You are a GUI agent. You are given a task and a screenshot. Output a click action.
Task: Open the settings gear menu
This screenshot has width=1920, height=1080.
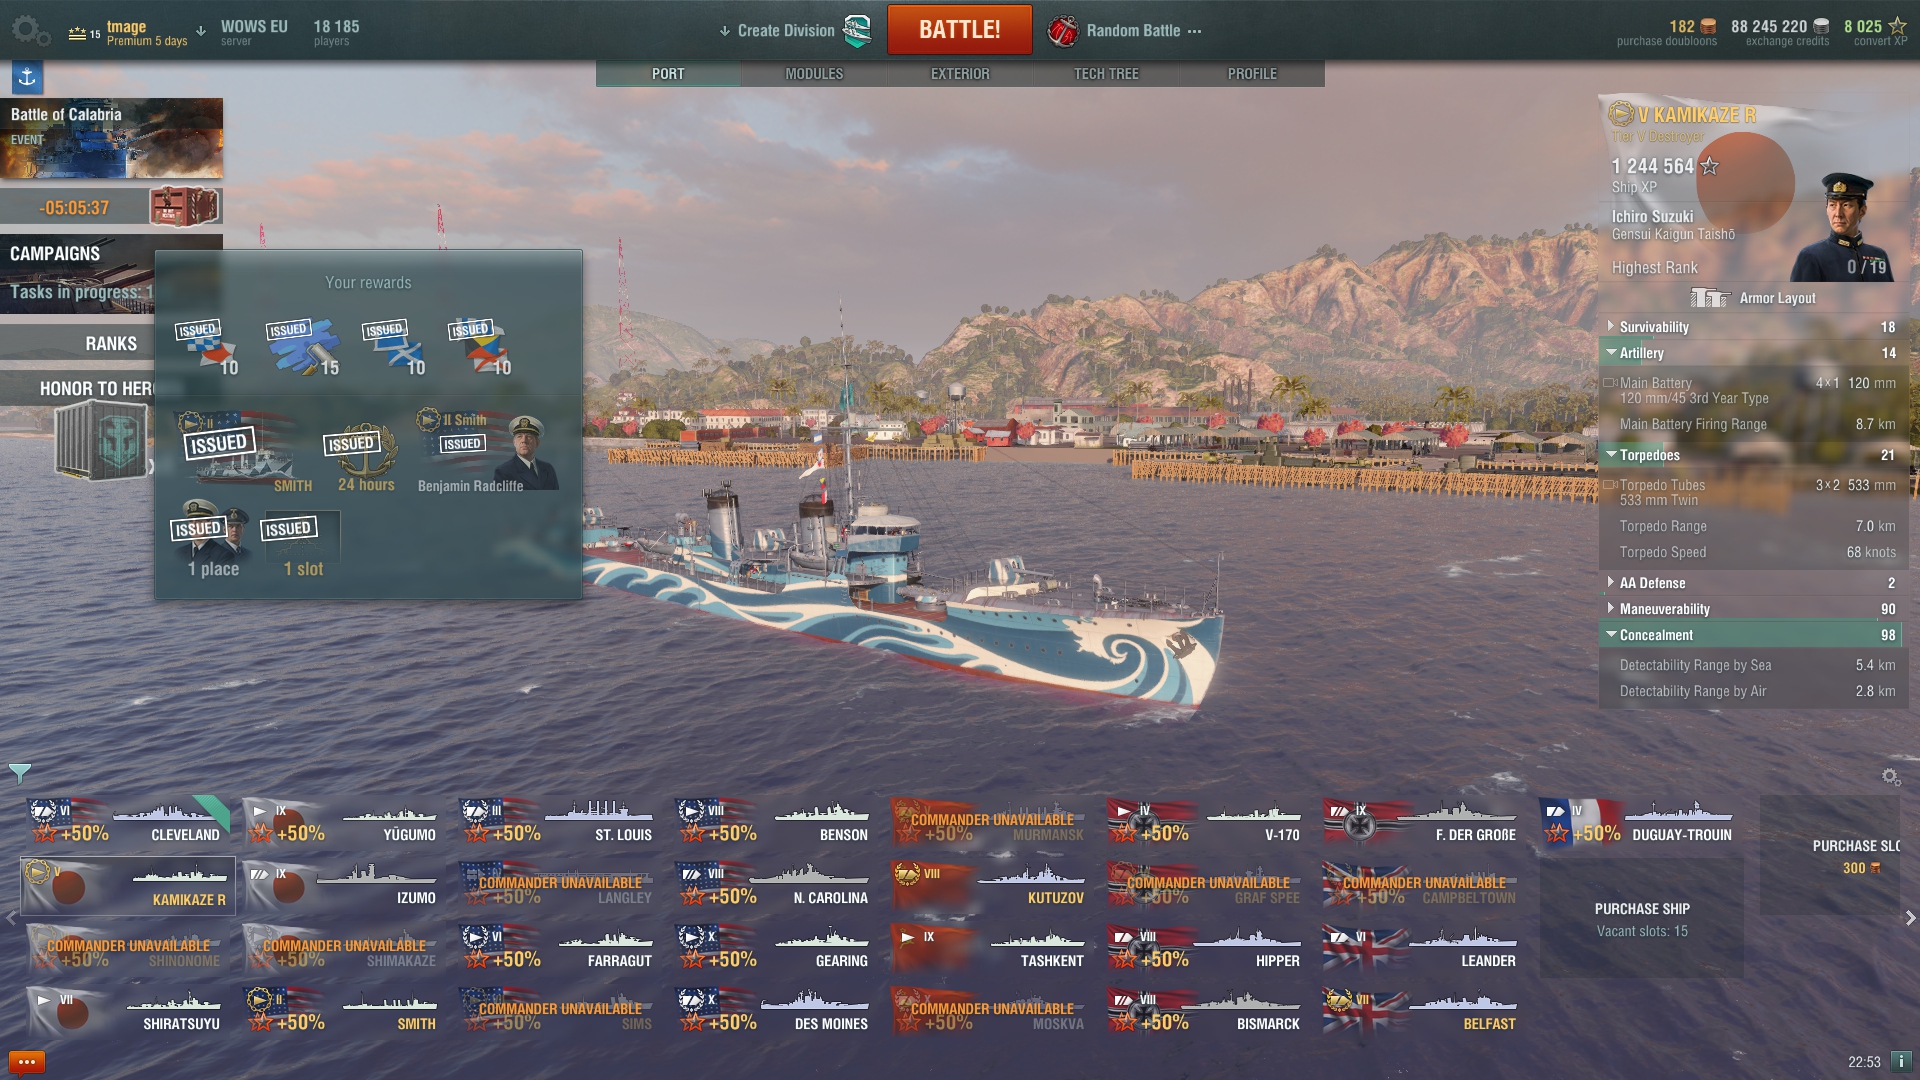click(30, 30)
